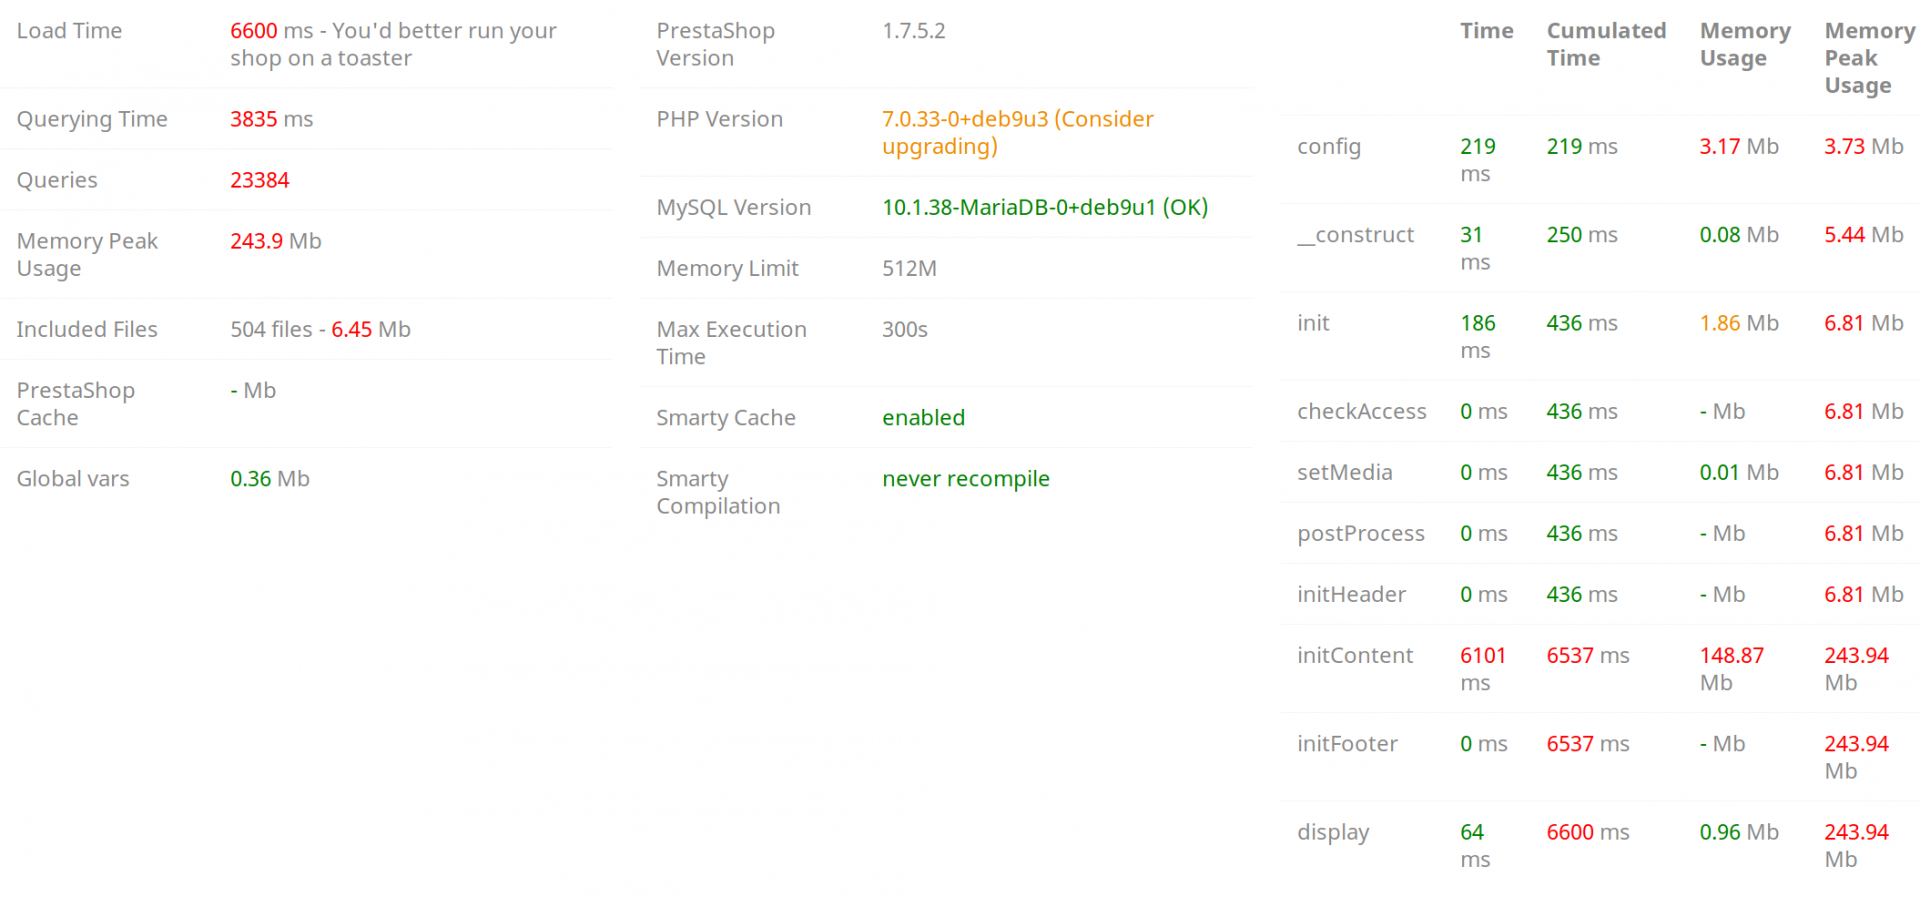Click the MySQL Version MariaDB value
This screenshot has width=1920, height=897.
coord(1045,207)
